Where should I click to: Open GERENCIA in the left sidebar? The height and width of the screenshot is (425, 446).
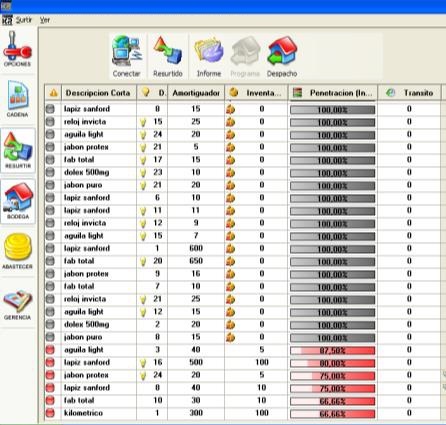coord(18,305)
